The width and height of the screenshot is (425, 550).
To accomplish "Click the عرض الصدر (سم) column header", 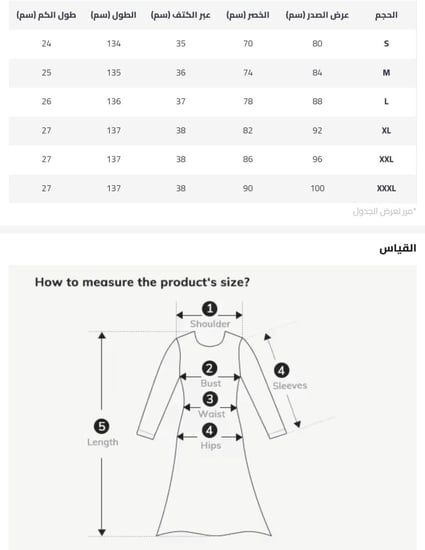I will pos(317,15).
